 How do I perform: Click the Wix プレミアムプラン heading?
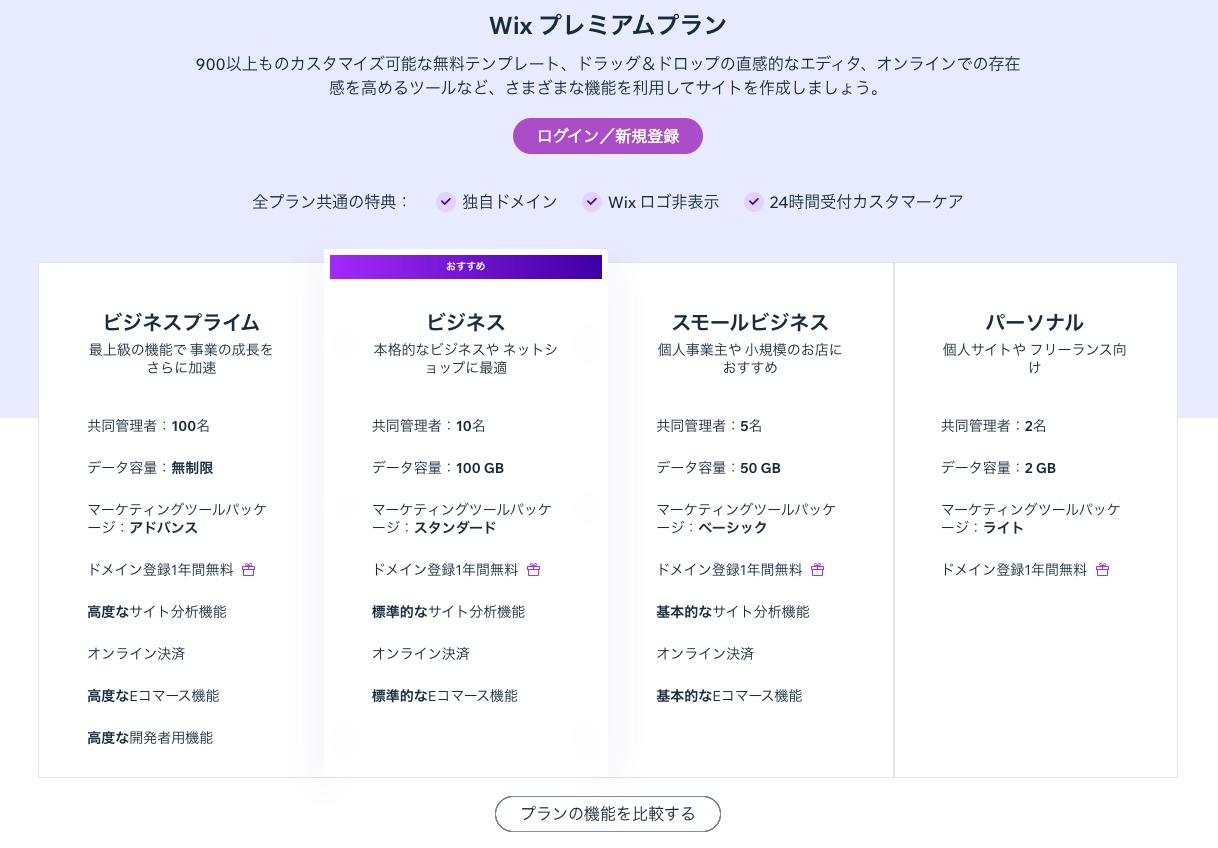607,23
